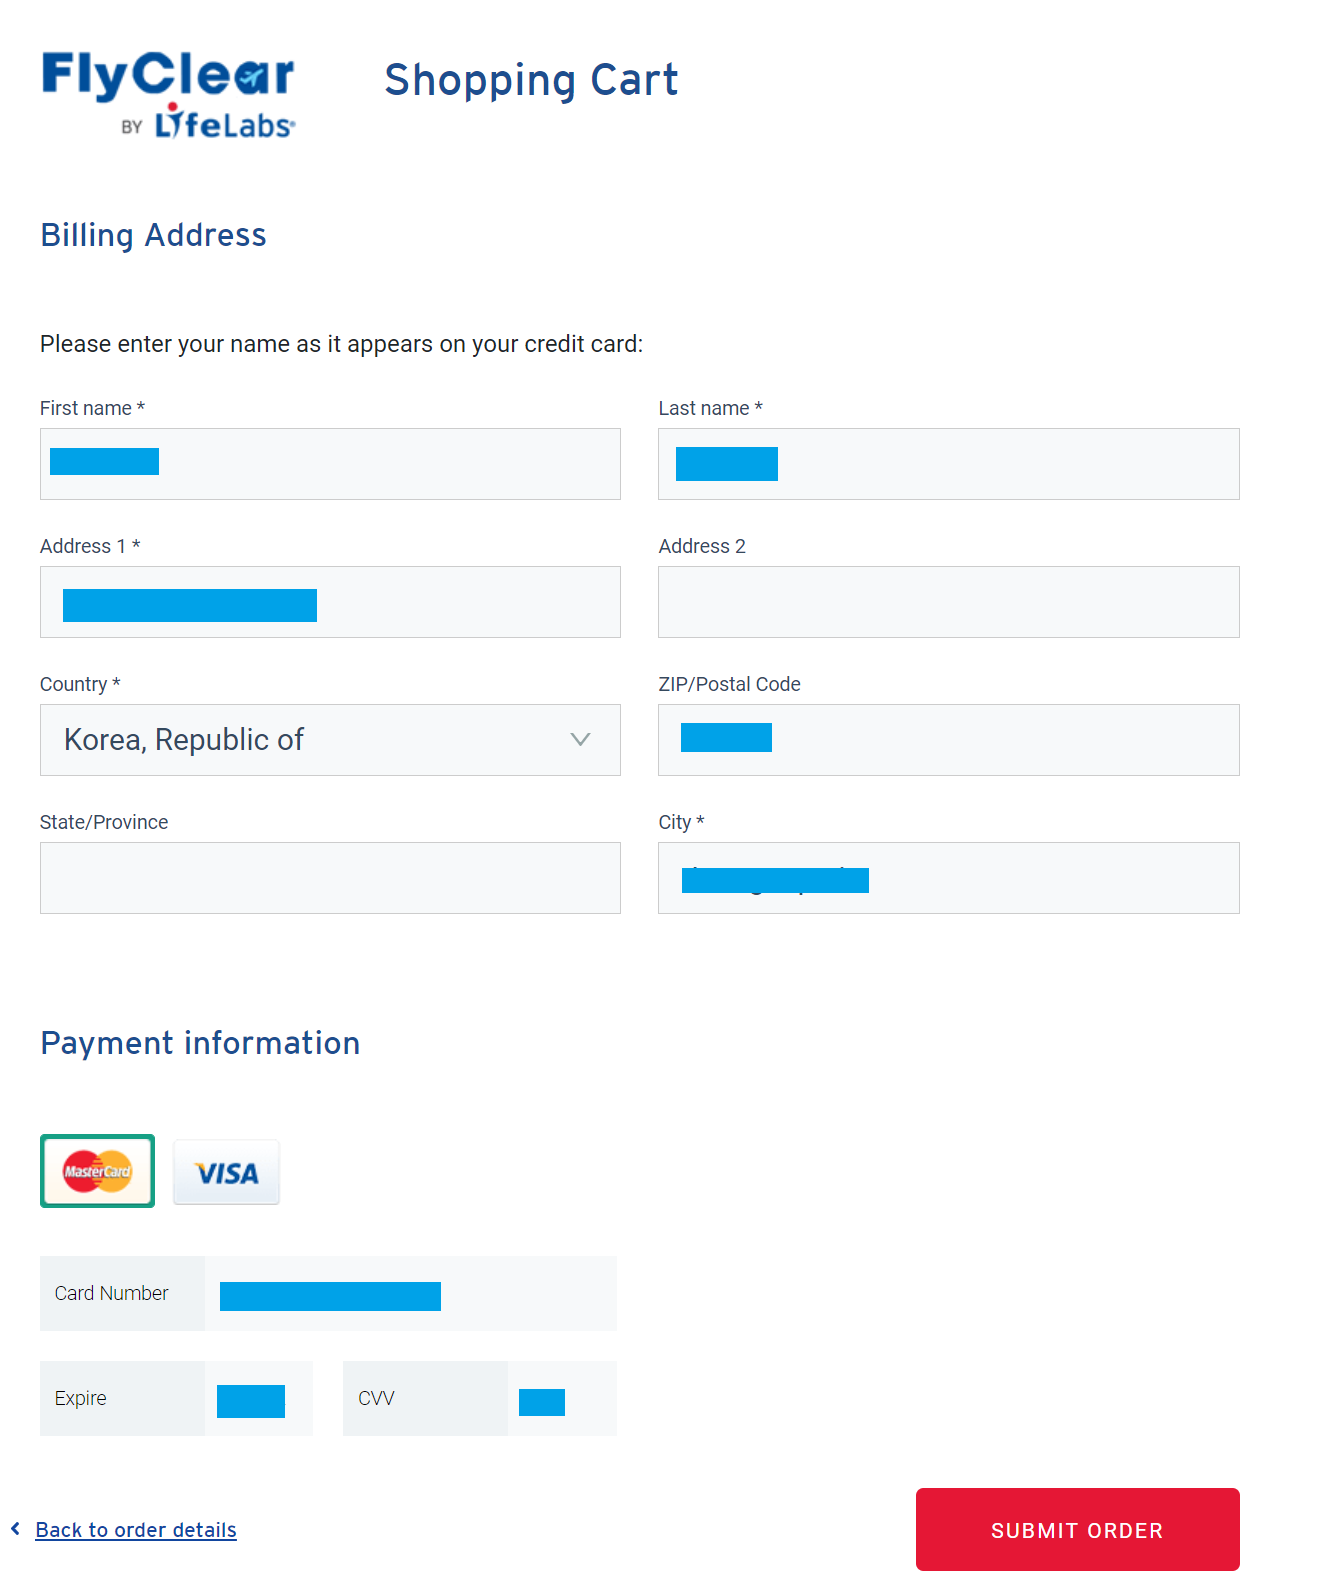Viewport: 1333px width, 1588px height.
Task: Click the back arrow chevron icon
Action: point(16,1529)
